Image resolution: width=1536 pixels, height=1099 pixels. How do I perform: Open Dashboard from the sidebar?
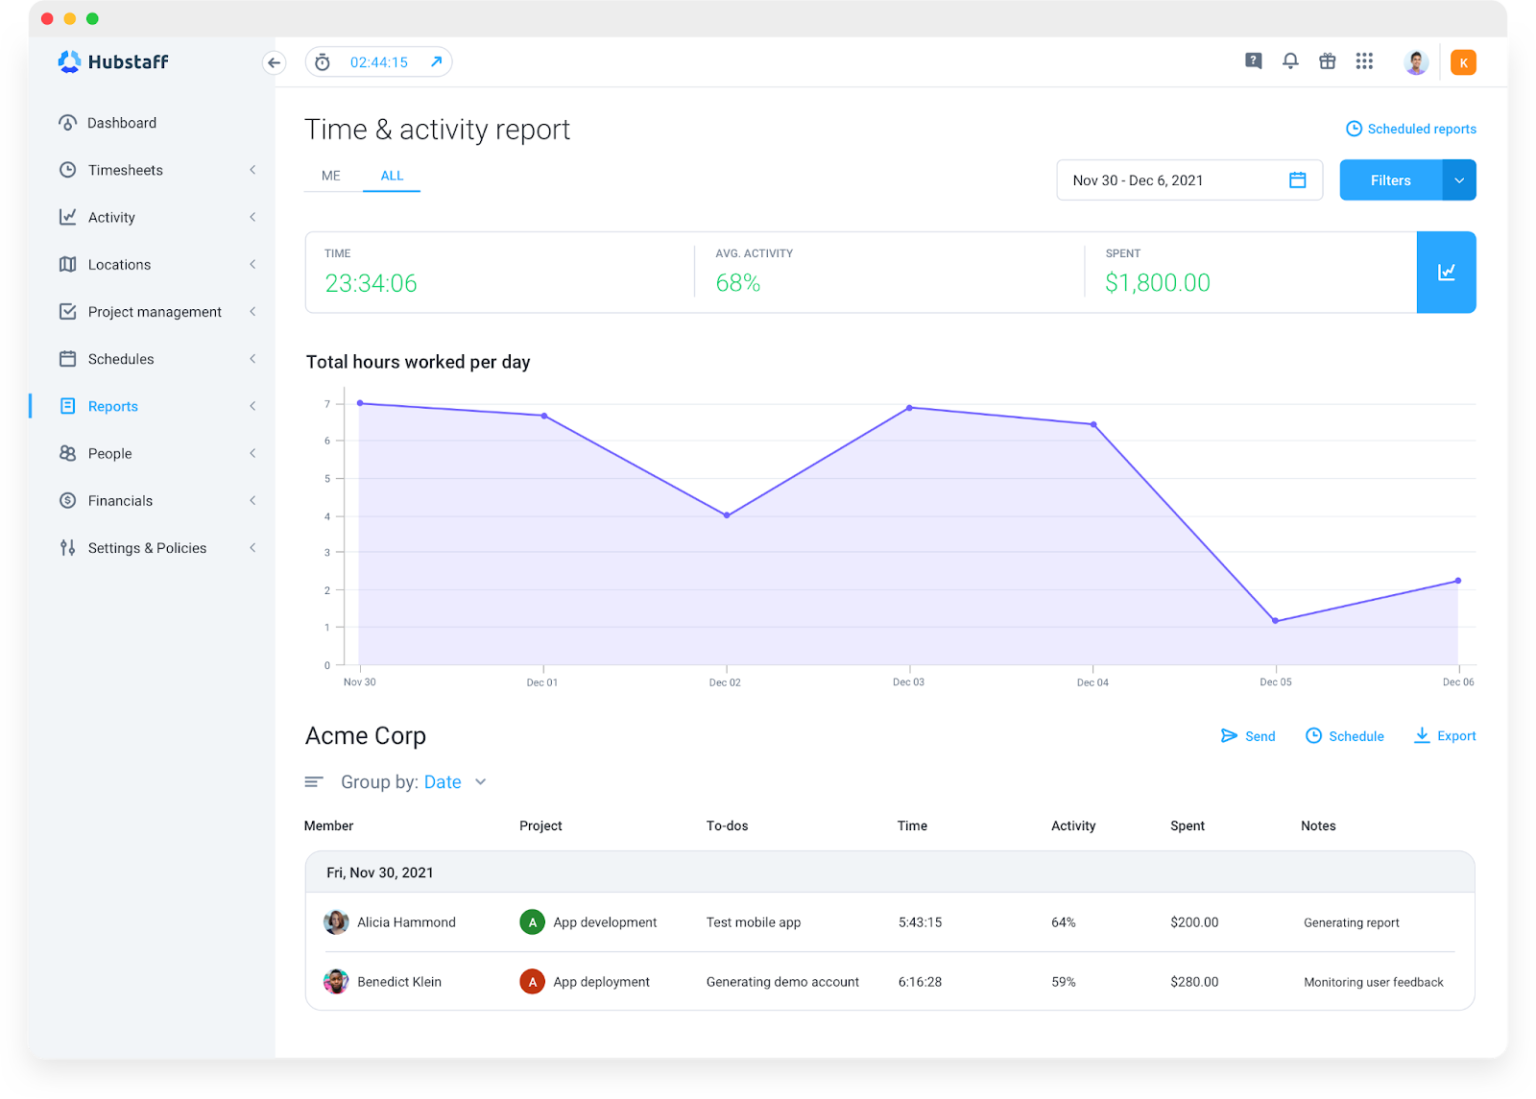click(121, 123)
